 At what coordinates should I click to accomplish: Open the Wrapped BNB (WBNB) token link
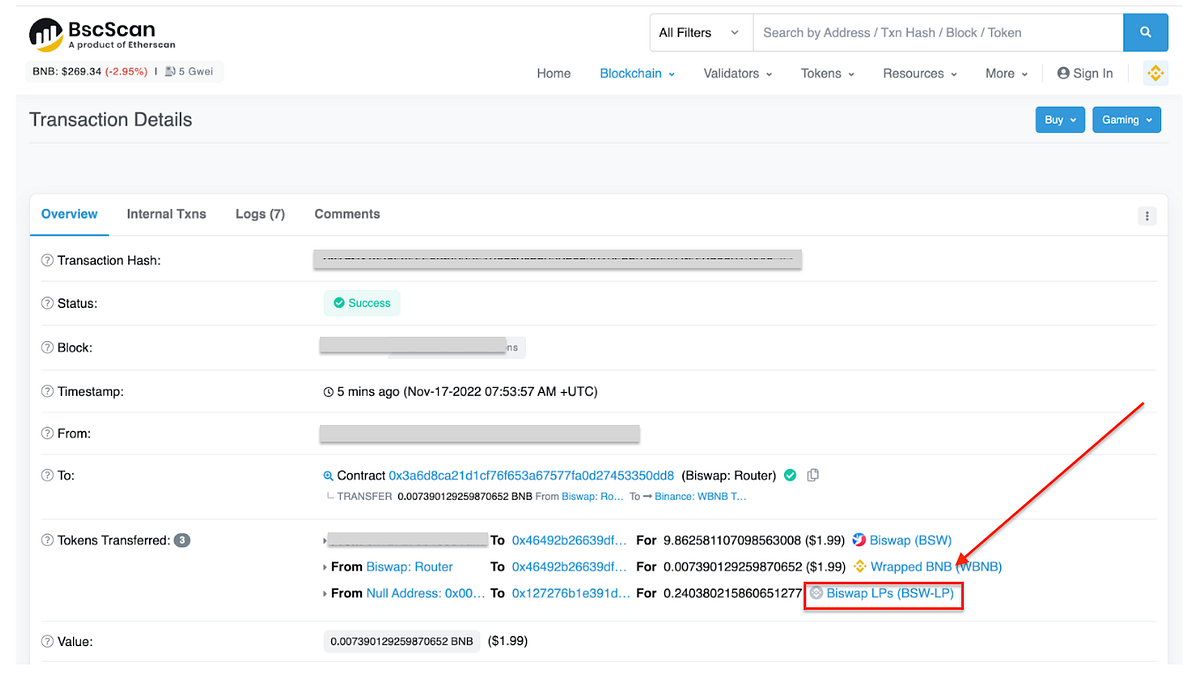[936, 566]
